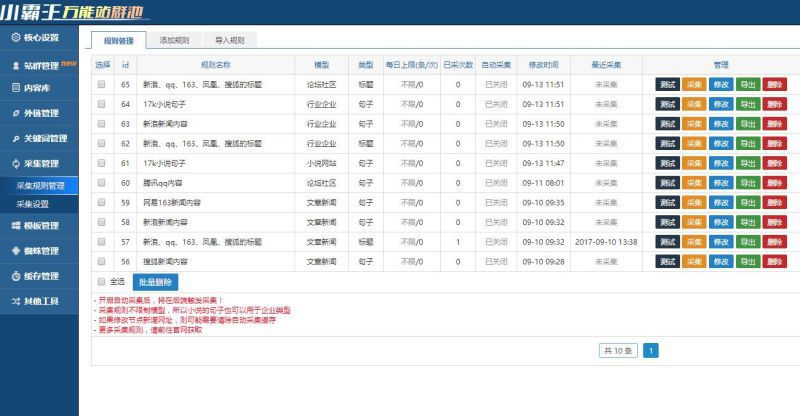This screenshot has width=800, height=416.
Task: Tick the checkbox for rule id 63
Action: (102, 124)
